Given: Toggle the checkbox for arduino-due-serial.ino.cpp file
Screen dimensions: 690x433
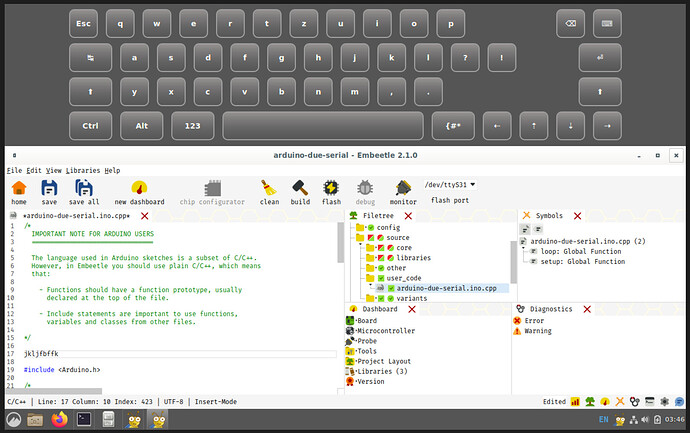Looking at the screenshot, I should (391, 288).
